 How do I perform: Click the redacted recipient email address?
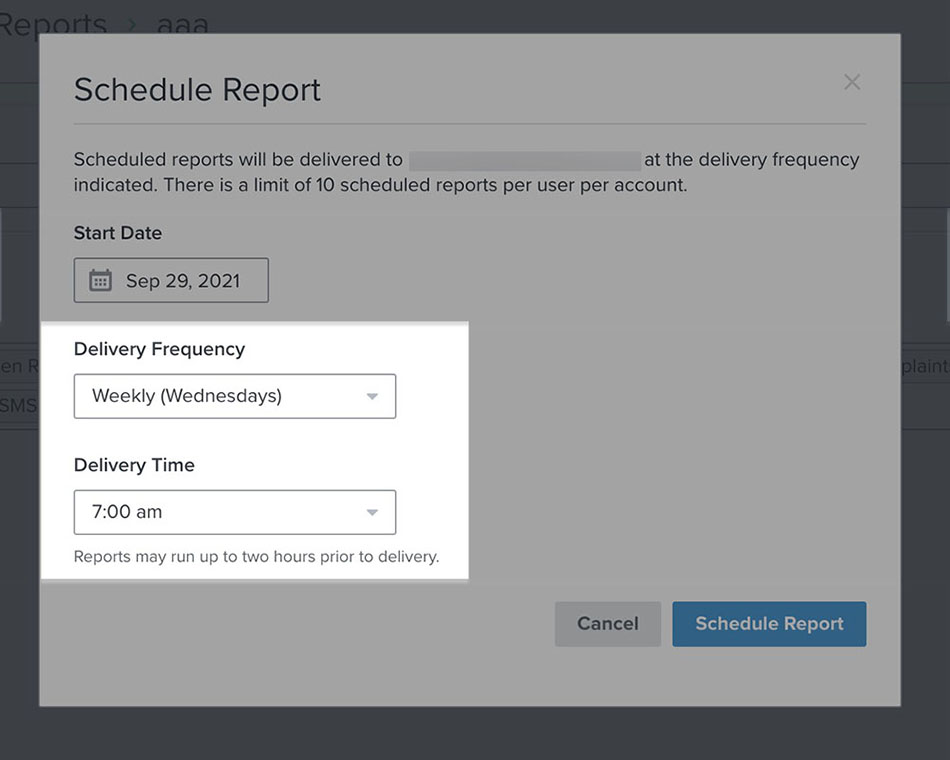[x=524, y=160]
